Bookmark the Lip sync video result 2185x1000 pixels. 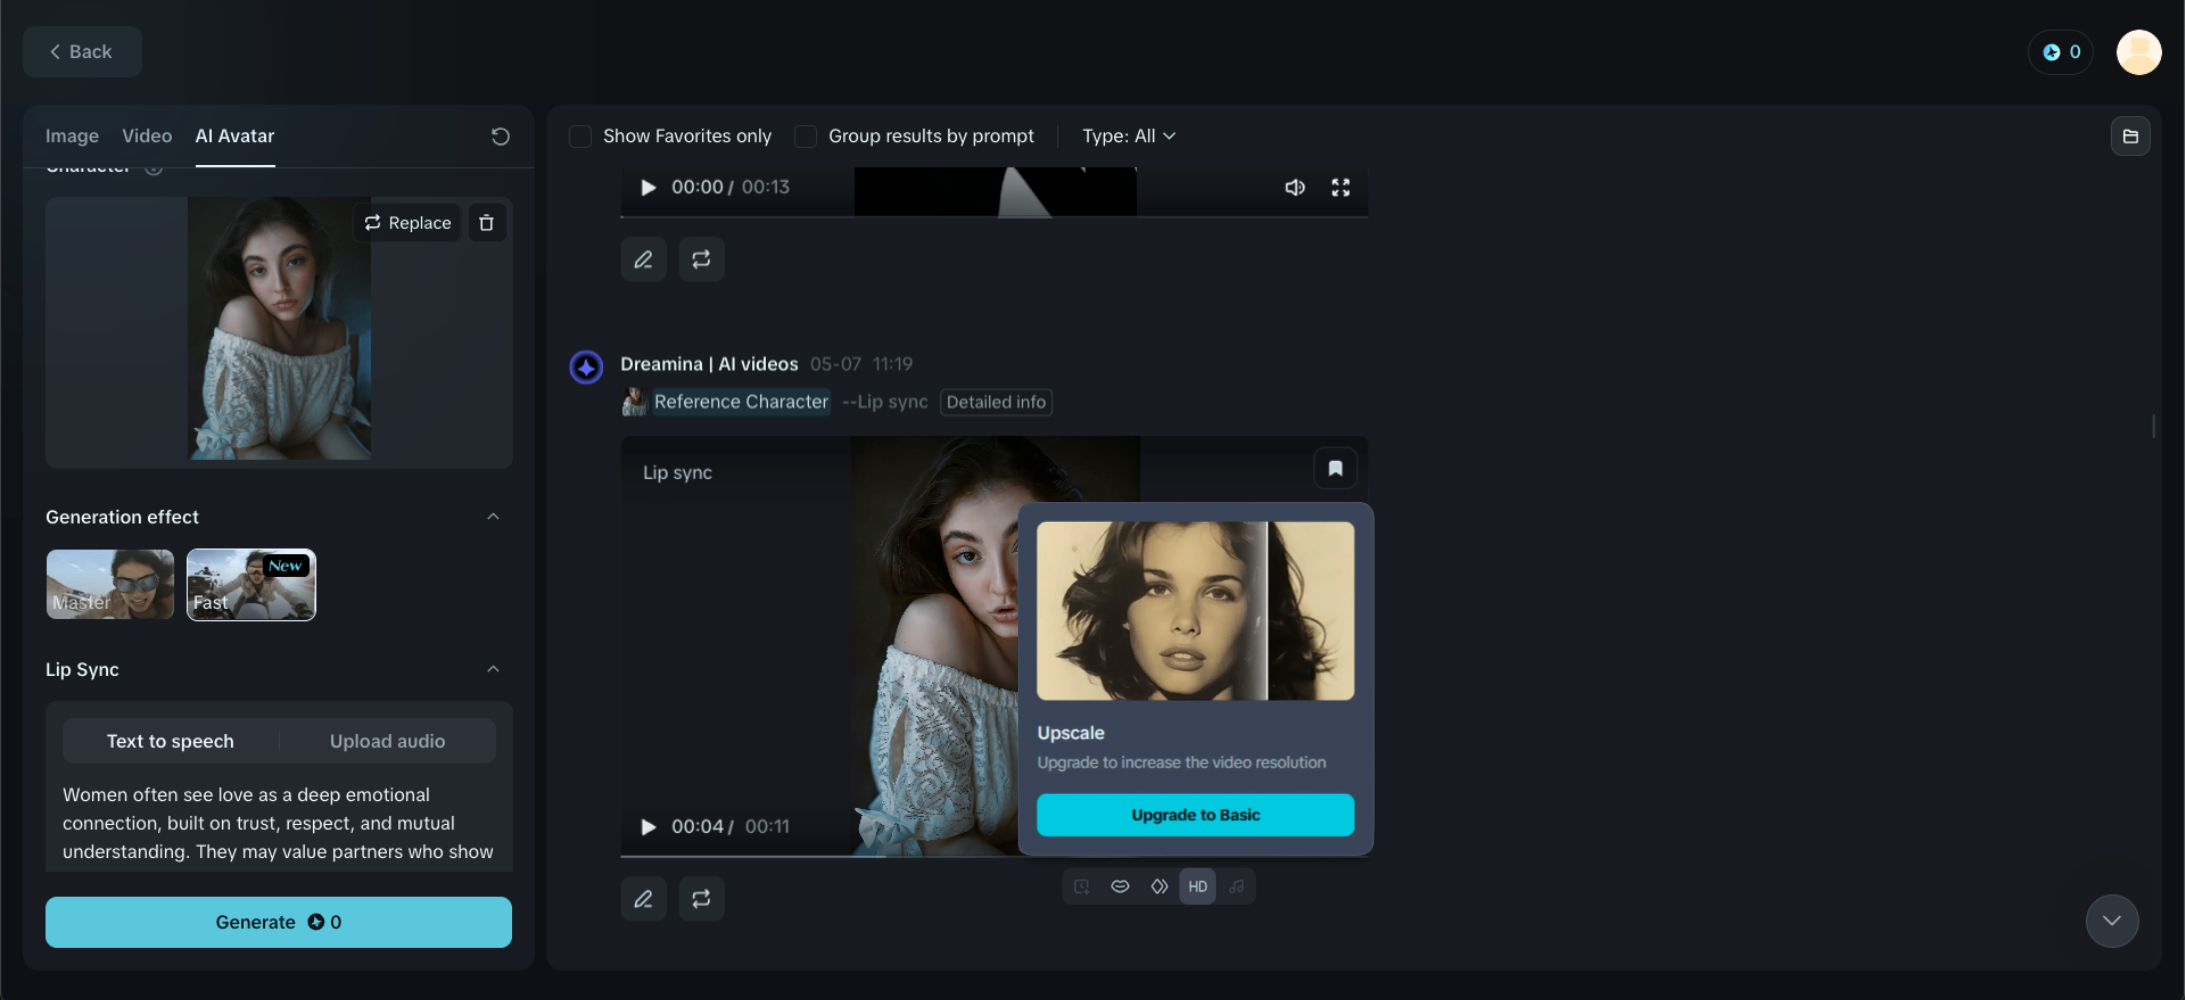[x=1335, y=468]
